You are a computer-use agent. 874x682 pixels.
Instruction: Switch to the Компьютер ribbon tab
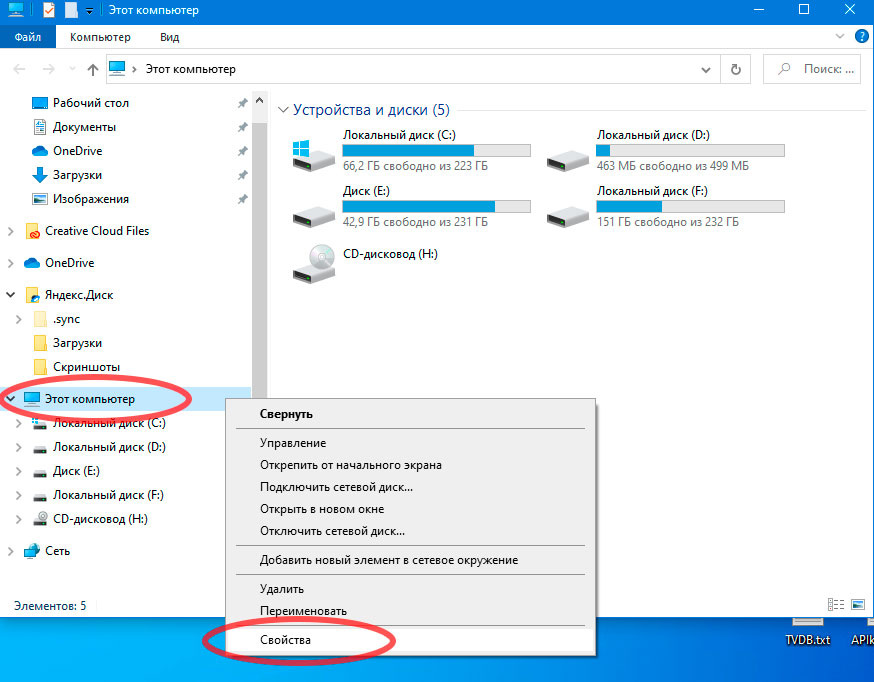pyautogui.click(x=100, y=37)
